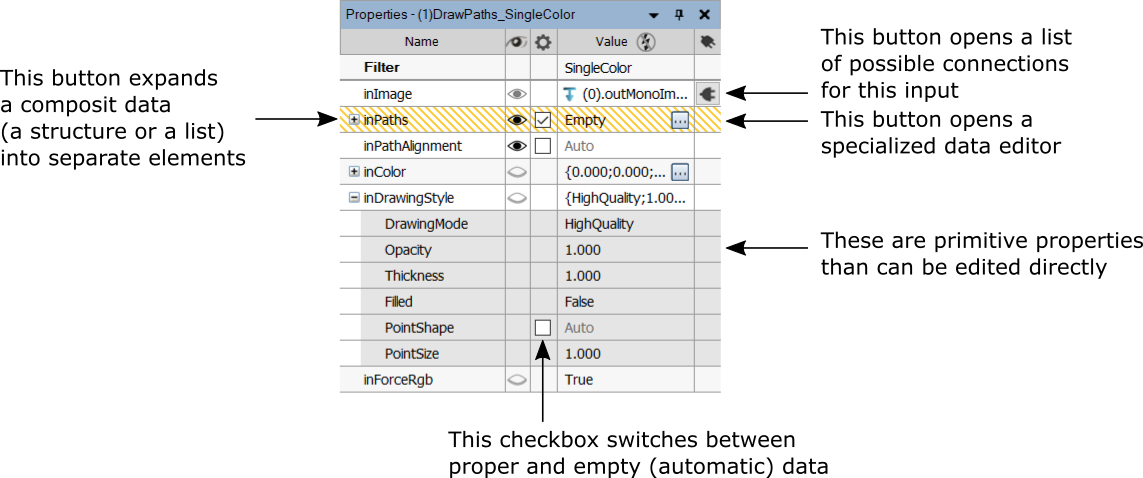
Task: Open the inPaths ellipsis editor button
Action: 680,120
